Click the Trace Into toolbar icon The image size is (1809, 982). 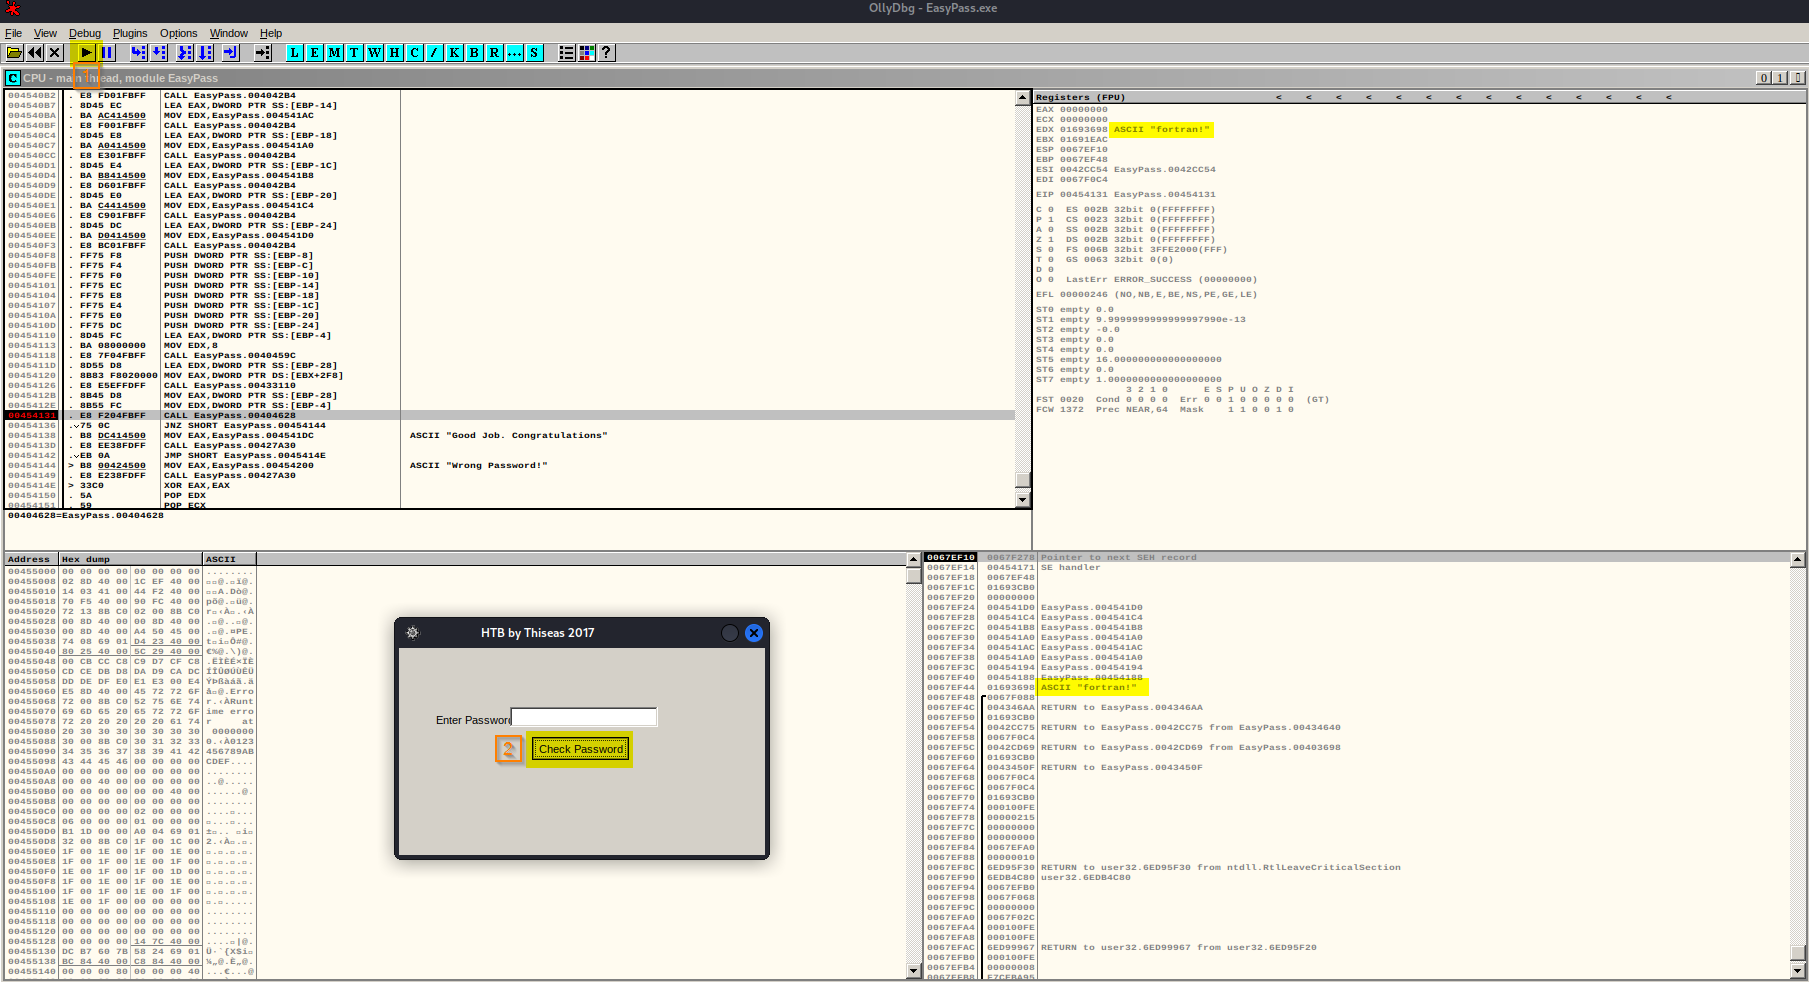coord(185,53)
